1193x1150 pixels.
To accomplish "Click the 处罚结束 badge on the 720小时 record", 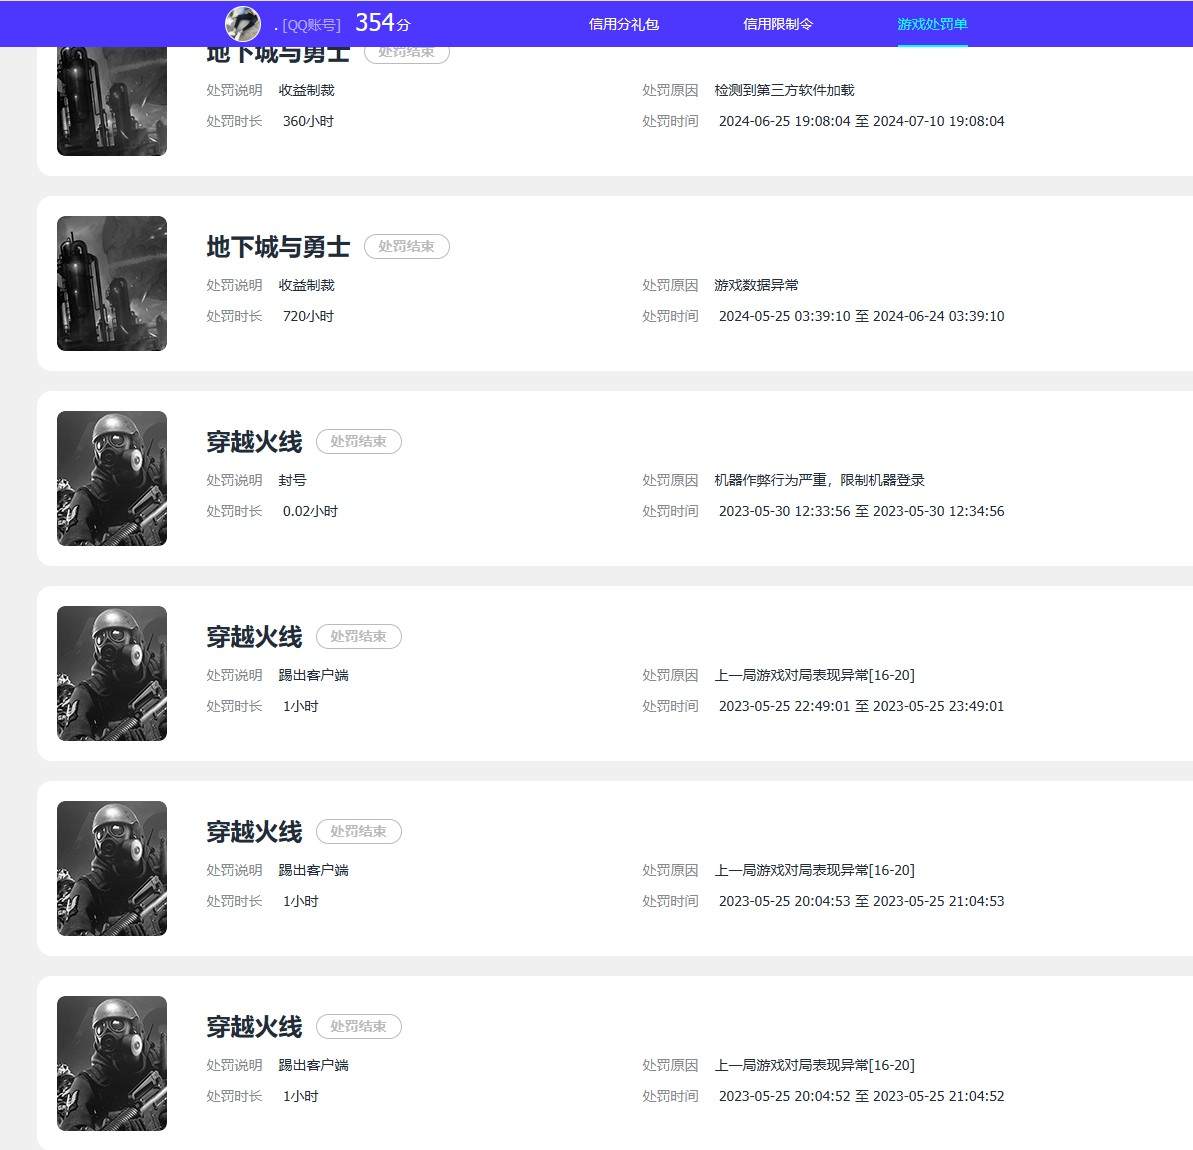I will [x=406, y=247].
